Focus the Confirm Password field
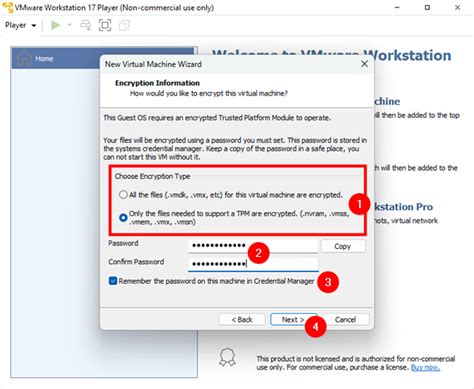Viewport: 474px width, 389px height. [x=253, y=264]
